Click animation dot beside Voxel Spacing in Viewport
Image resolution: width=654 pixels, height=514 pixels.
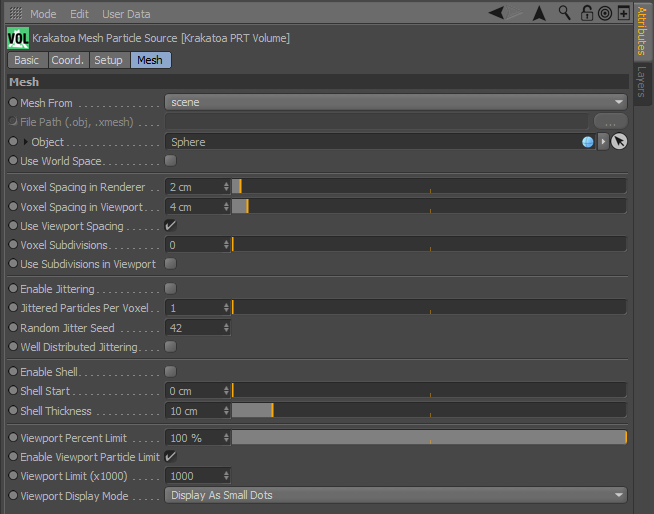coord(13,207)
